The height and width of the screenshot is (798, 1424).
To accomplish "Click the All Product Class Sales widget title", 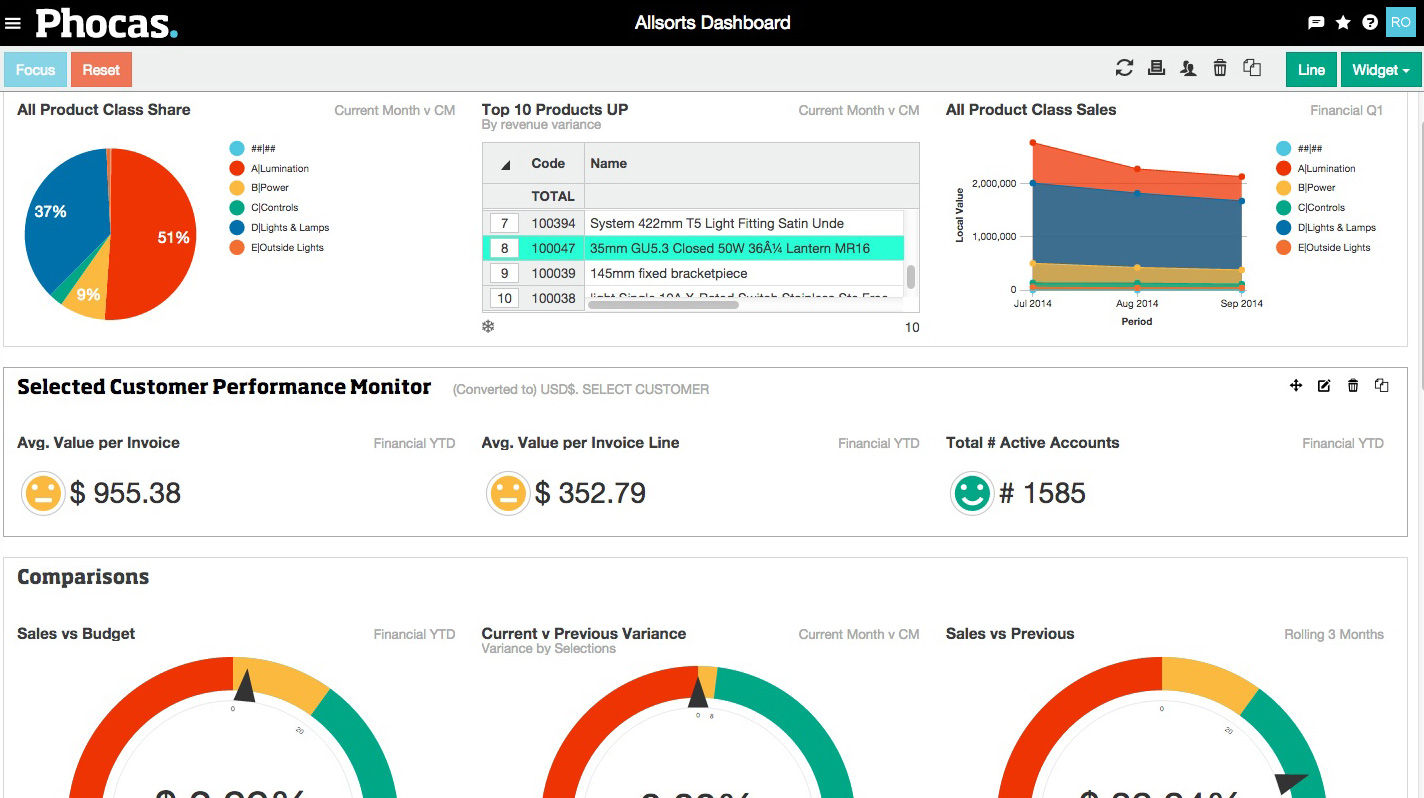I will pos(1031,110).
